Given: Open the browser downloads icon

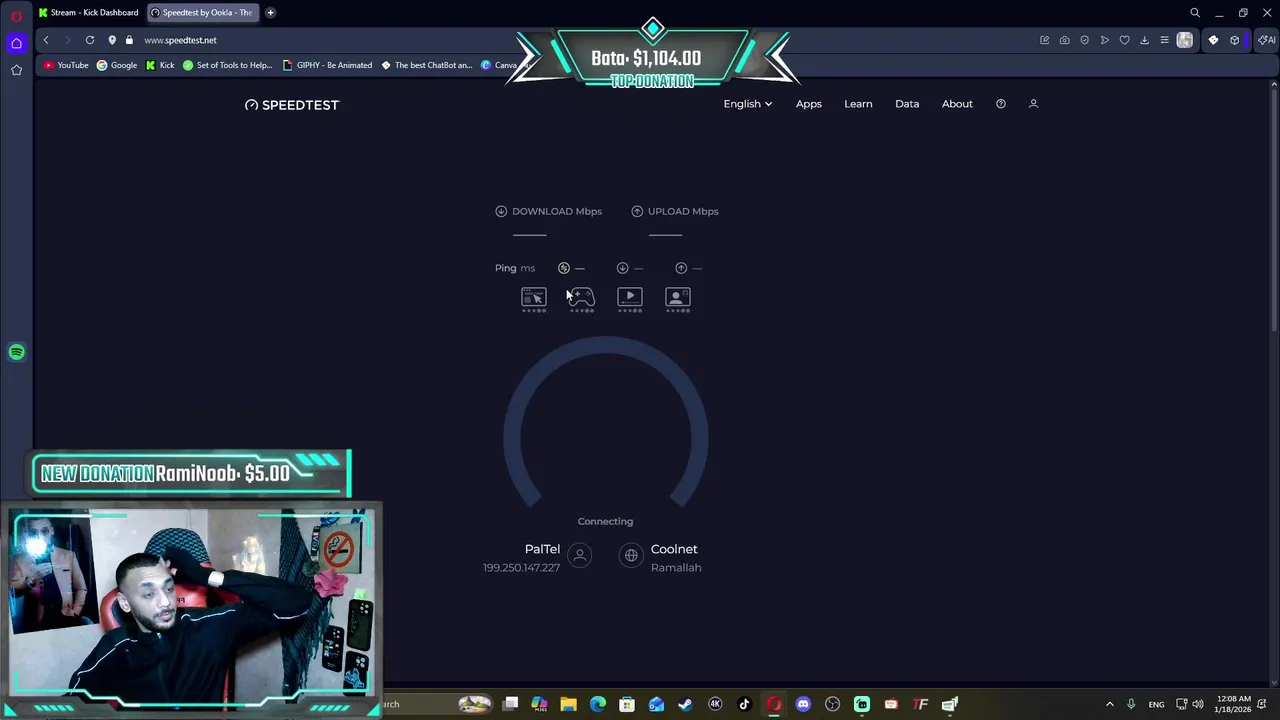Looking at the screenshot, I should tap(1144, 40).
